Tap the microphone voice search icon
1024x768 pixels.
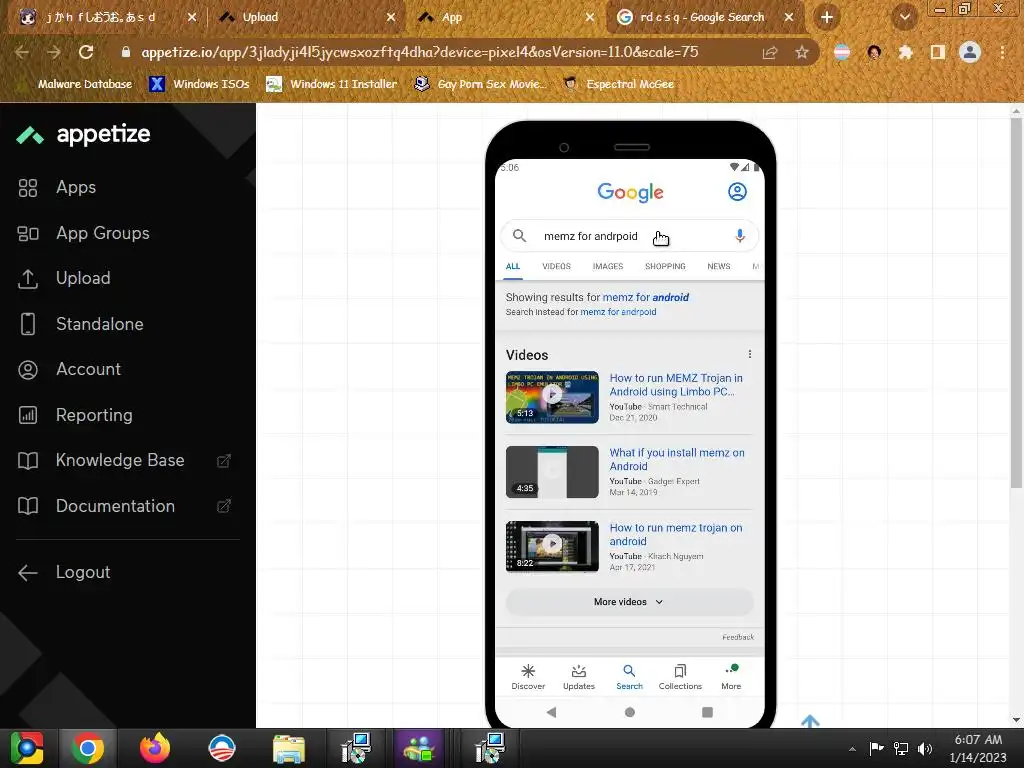click(739, 236)
